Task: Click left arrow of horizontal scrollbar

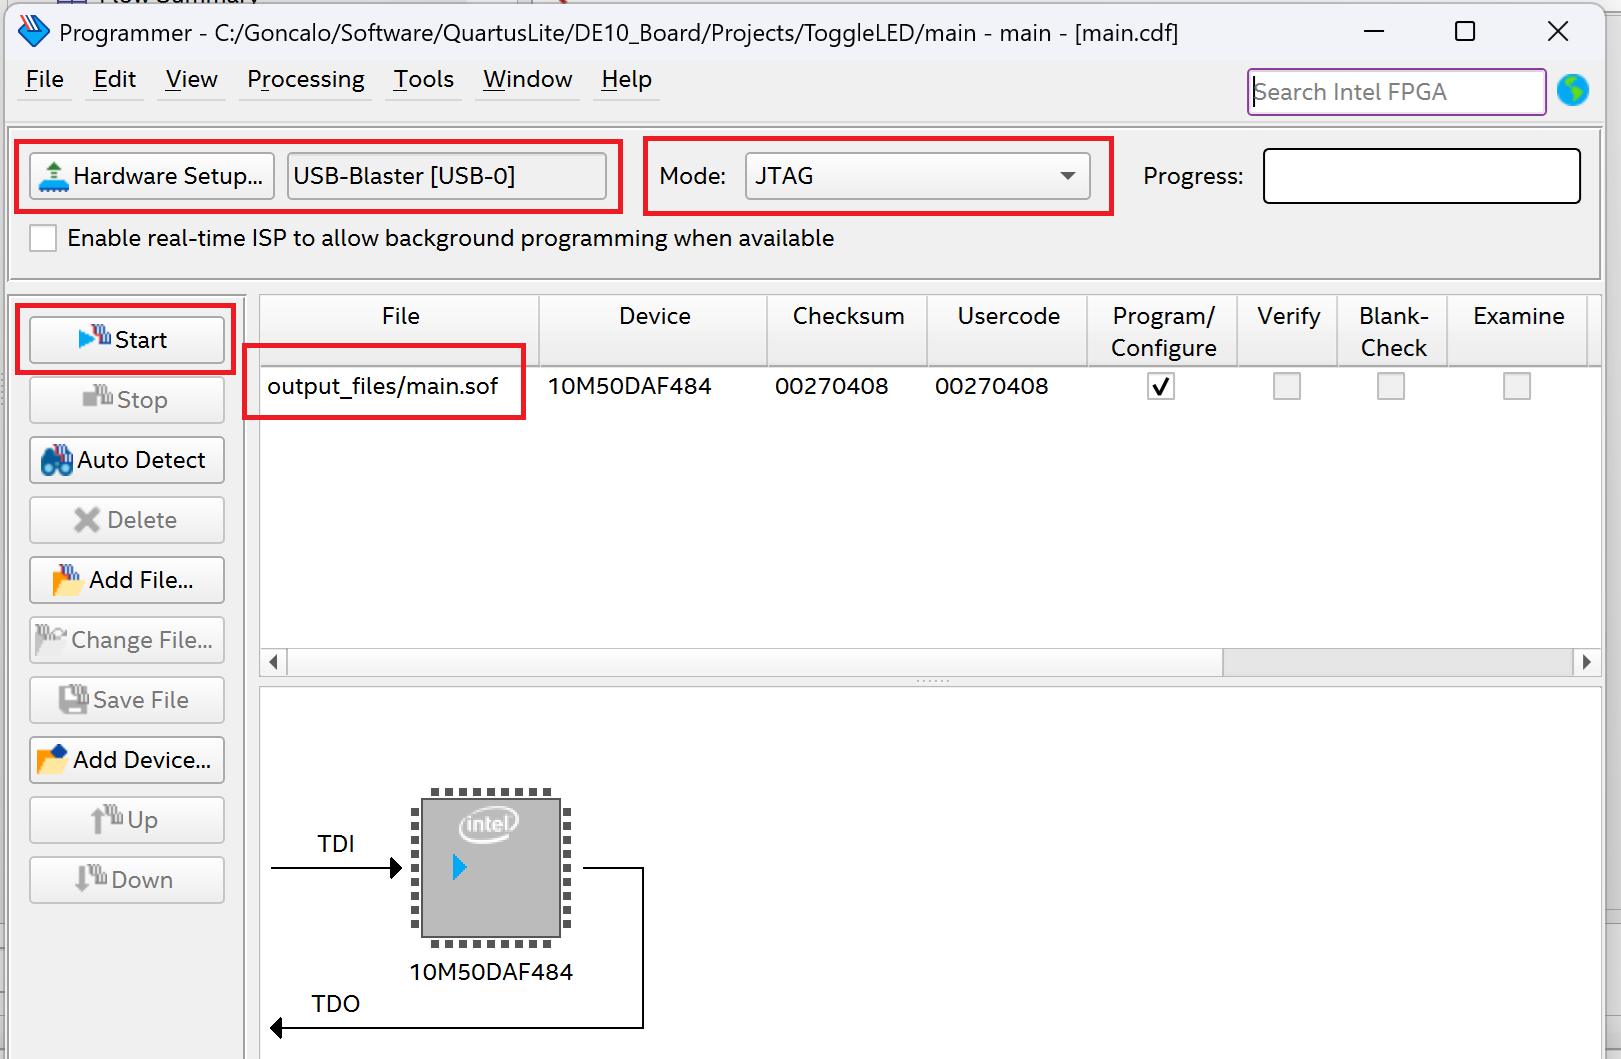Action: coord(274,662)
